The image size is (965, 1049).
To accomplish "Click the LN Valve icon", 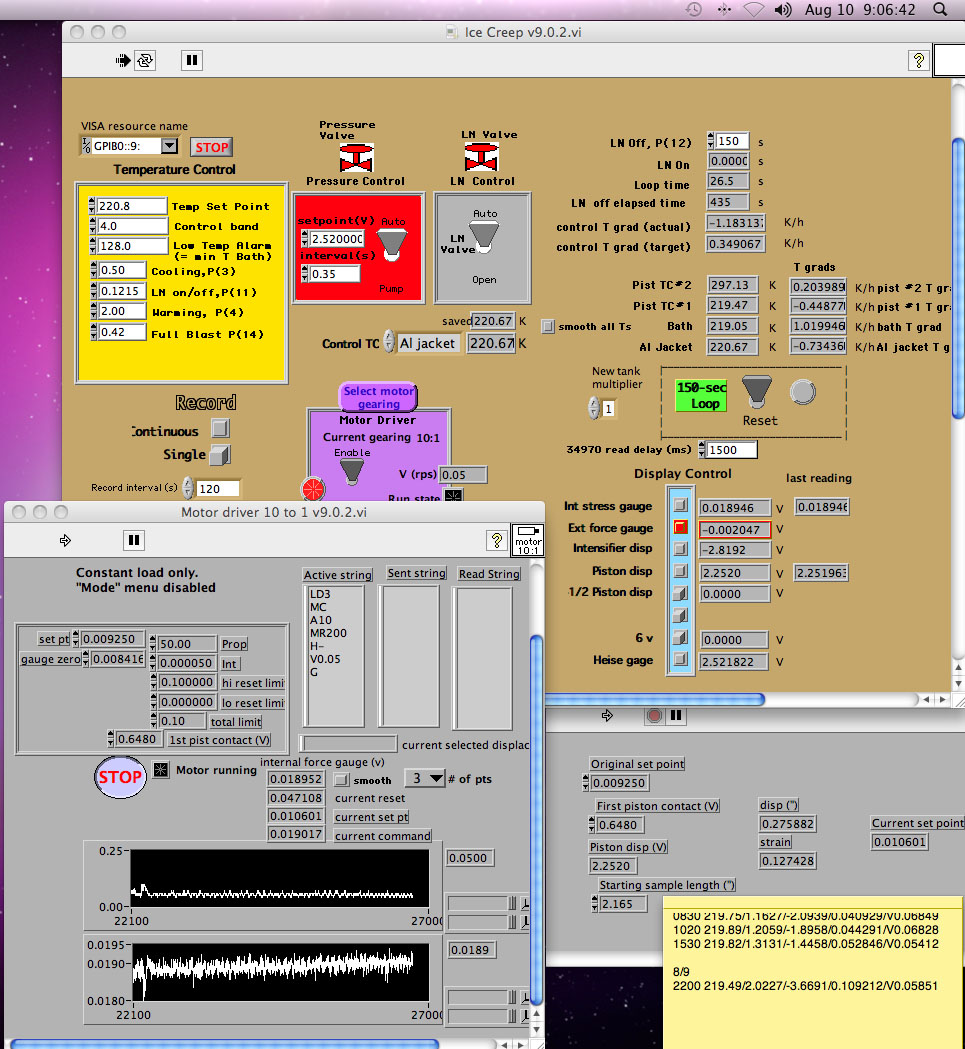I will (482, 157).
